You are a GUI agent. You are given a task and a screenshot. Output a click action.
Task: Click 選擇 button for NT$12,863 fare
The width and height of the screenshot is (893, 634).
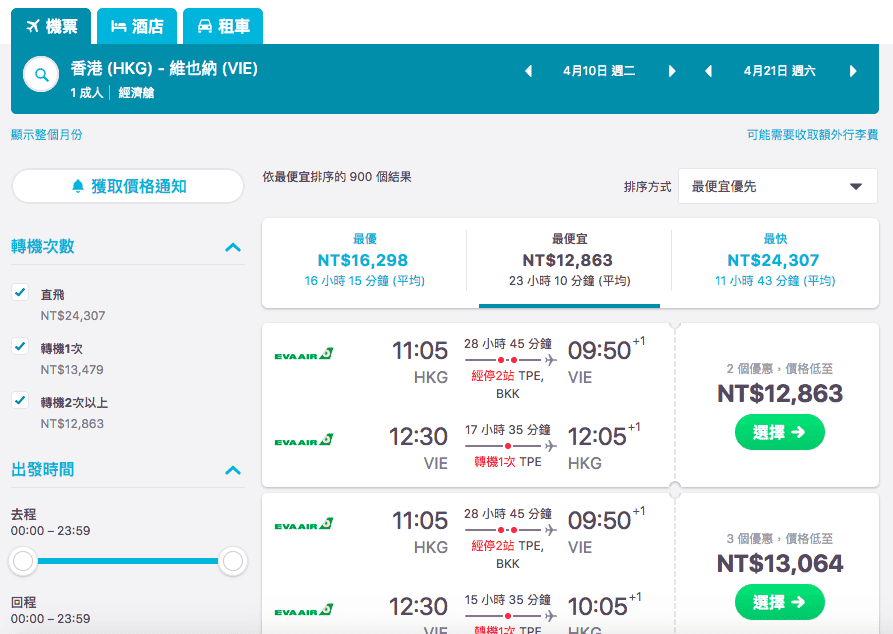[x=780, y=432]
